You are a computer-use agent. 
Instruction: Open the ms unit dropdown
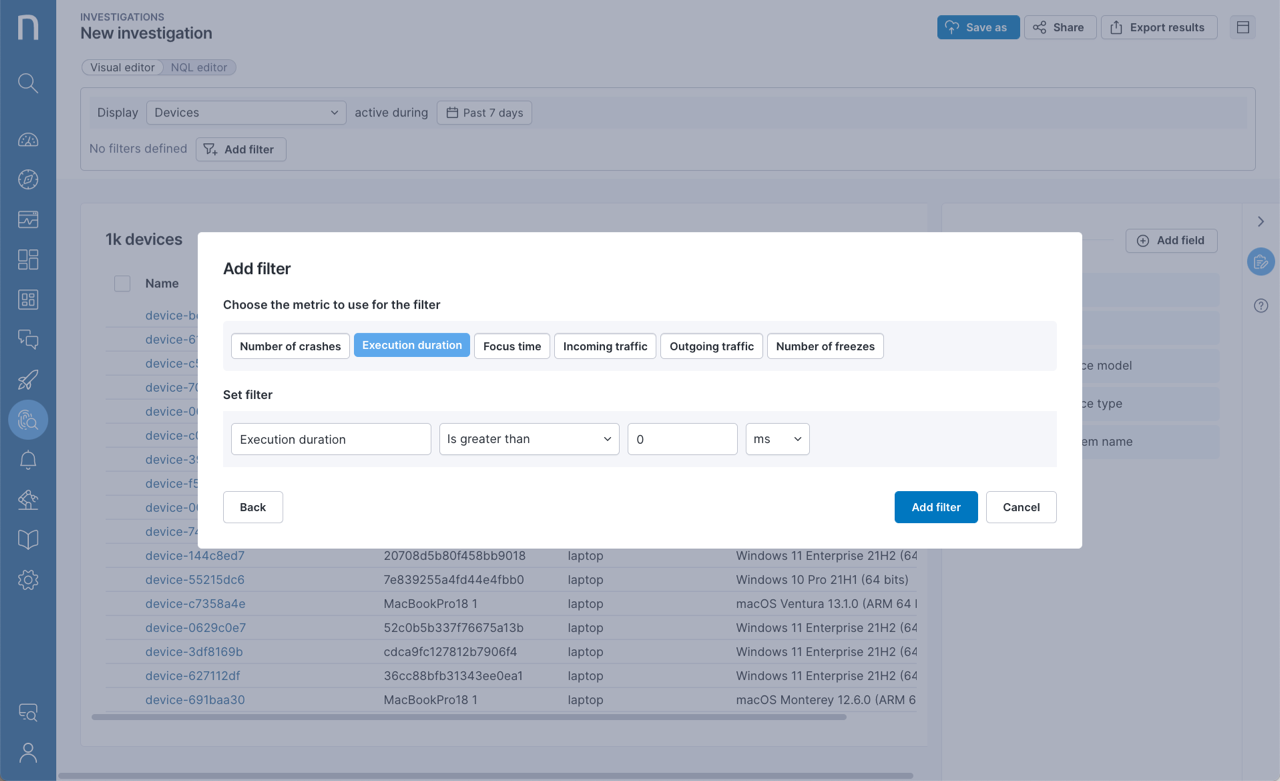click(x=777, y=438)
